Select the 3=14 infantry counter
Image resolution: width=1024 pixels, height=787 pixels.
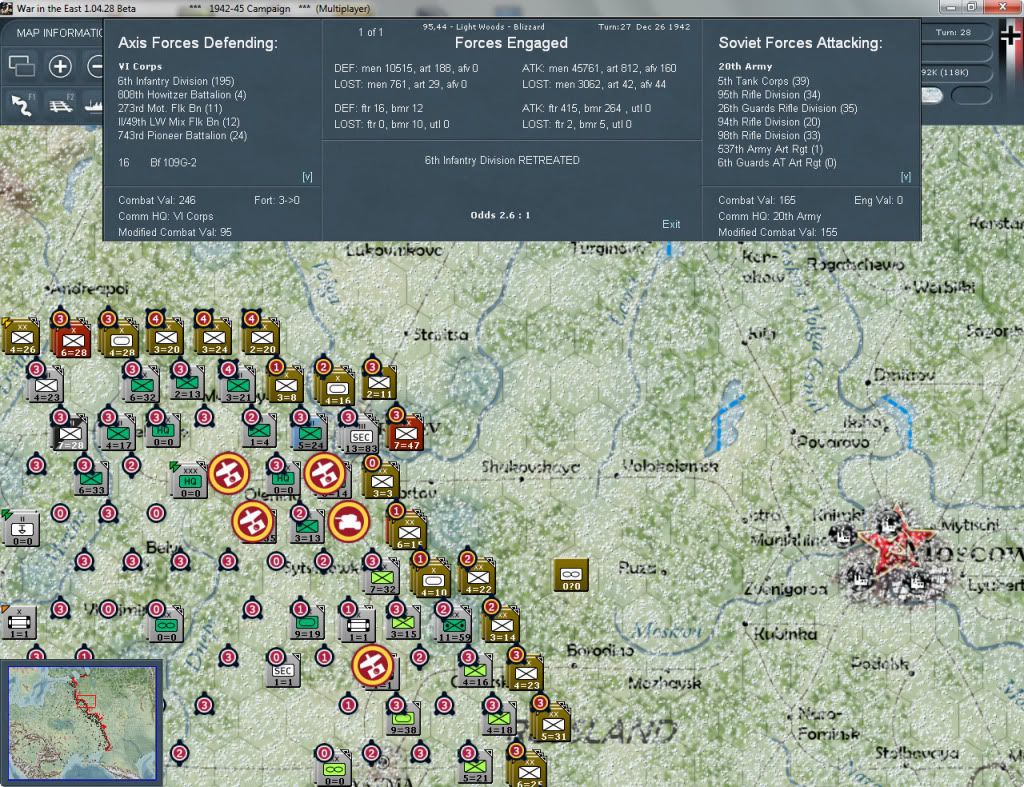pos(502,625)
